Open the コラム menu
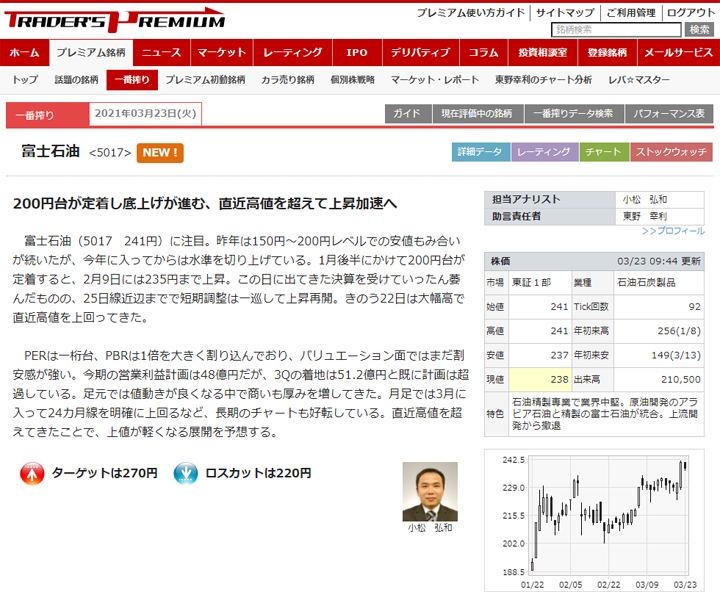720x592 pixels. point(483,53)
